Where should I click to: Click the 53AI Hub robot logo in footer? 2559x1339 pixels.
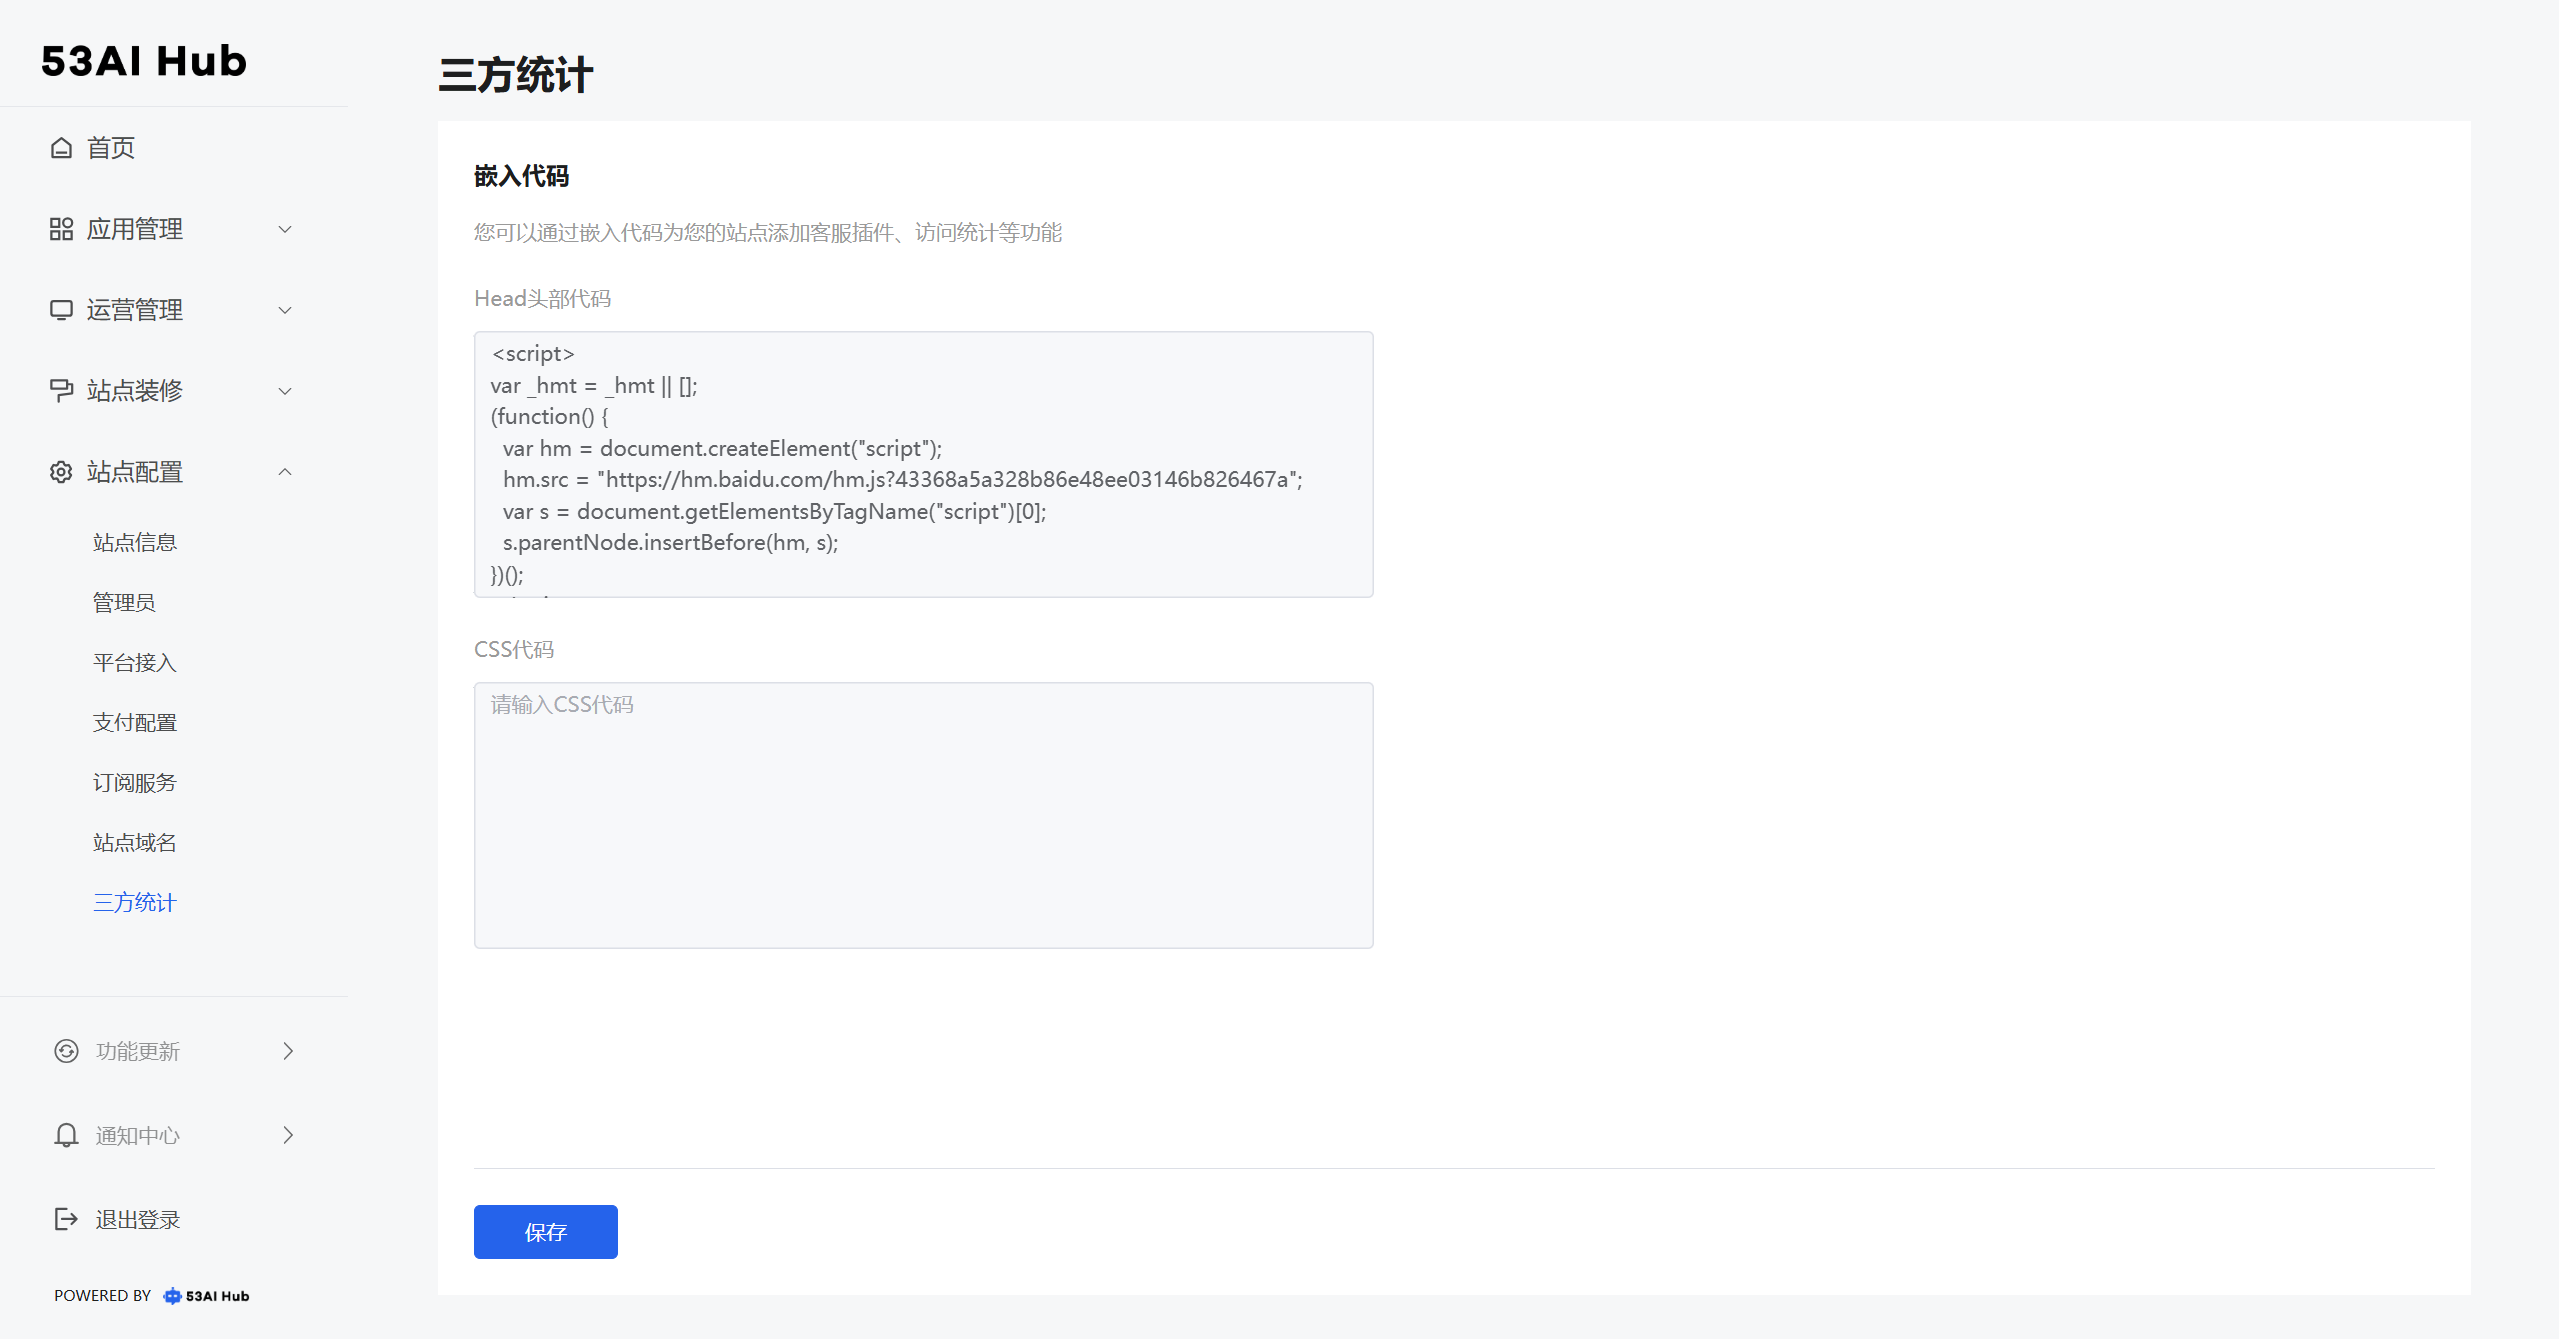point(172,1296)
